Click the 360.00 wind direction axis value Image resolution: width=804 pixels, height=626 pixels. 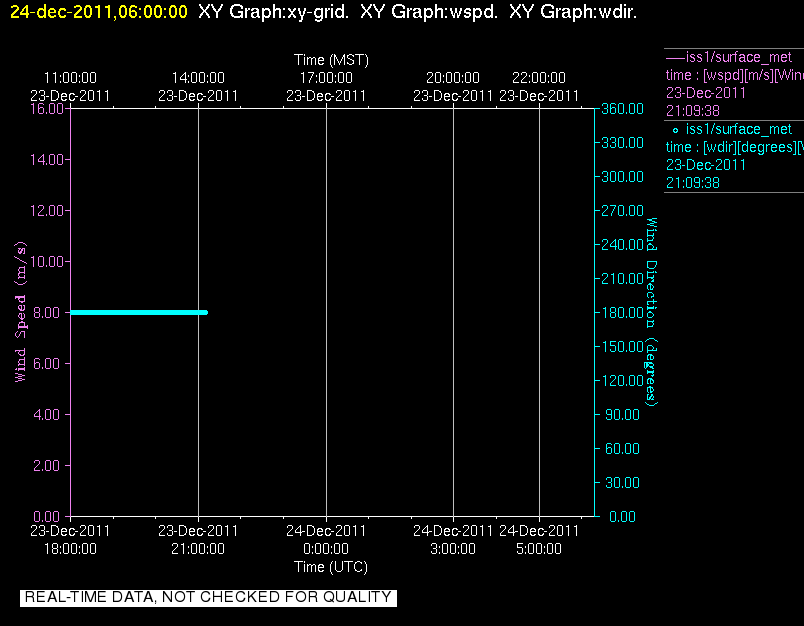622,109
